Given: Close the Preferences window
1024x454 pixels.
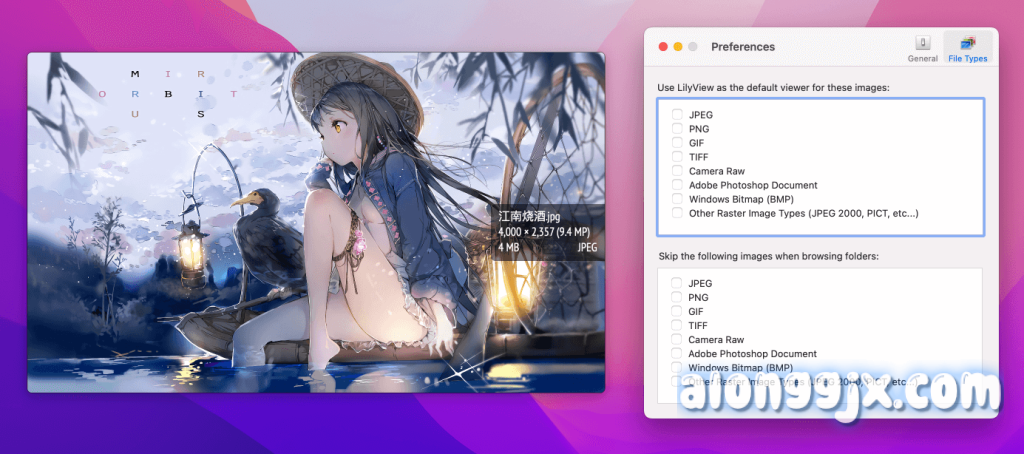Looking at the screenshot, I should point(662,47).
